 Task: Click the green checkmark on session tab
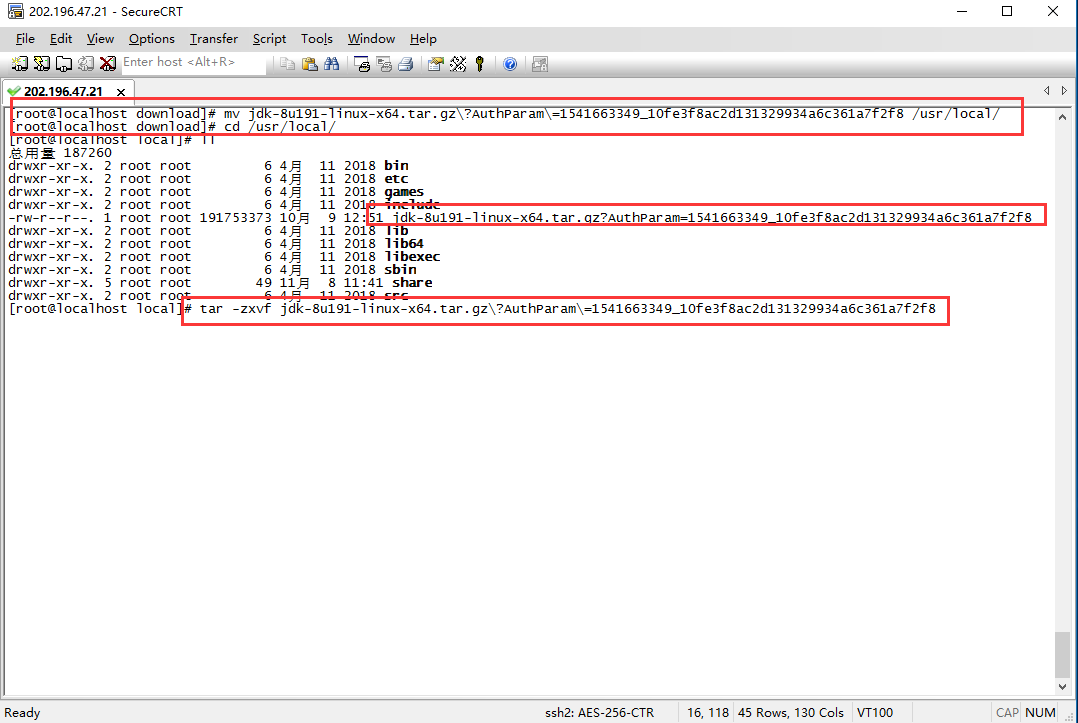[x=13, y=91]
